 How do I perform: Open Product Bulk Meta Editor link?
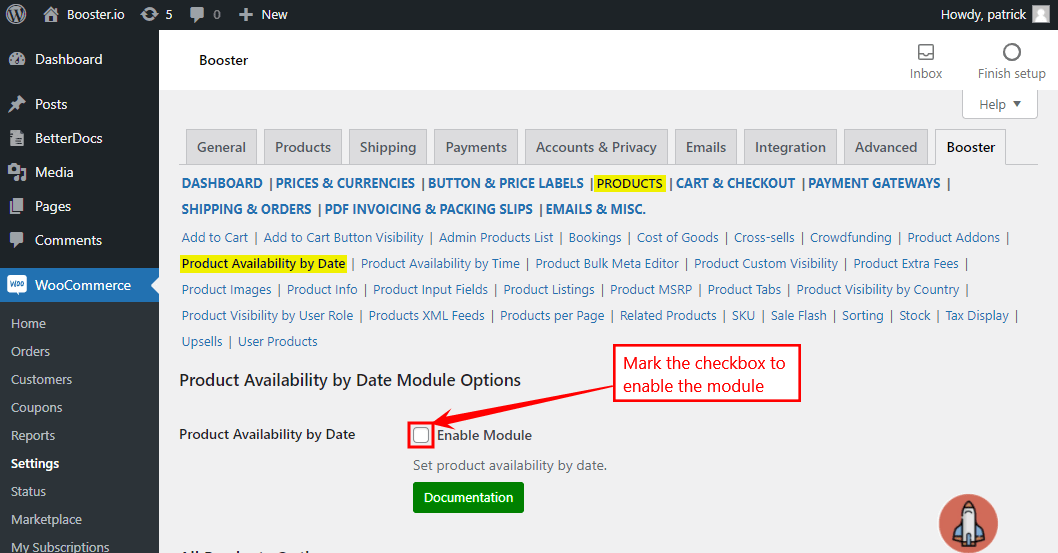[x=607, y=264]
